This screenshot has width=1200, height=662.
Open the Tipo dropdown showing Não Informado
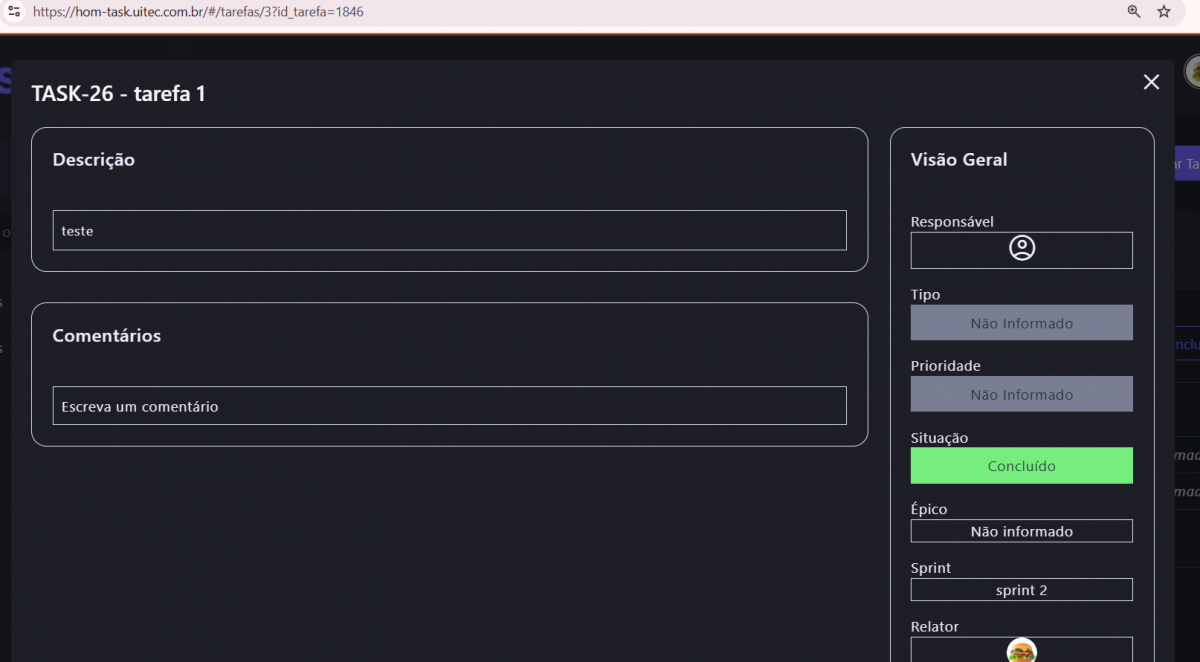click(x=1021, y=323)
